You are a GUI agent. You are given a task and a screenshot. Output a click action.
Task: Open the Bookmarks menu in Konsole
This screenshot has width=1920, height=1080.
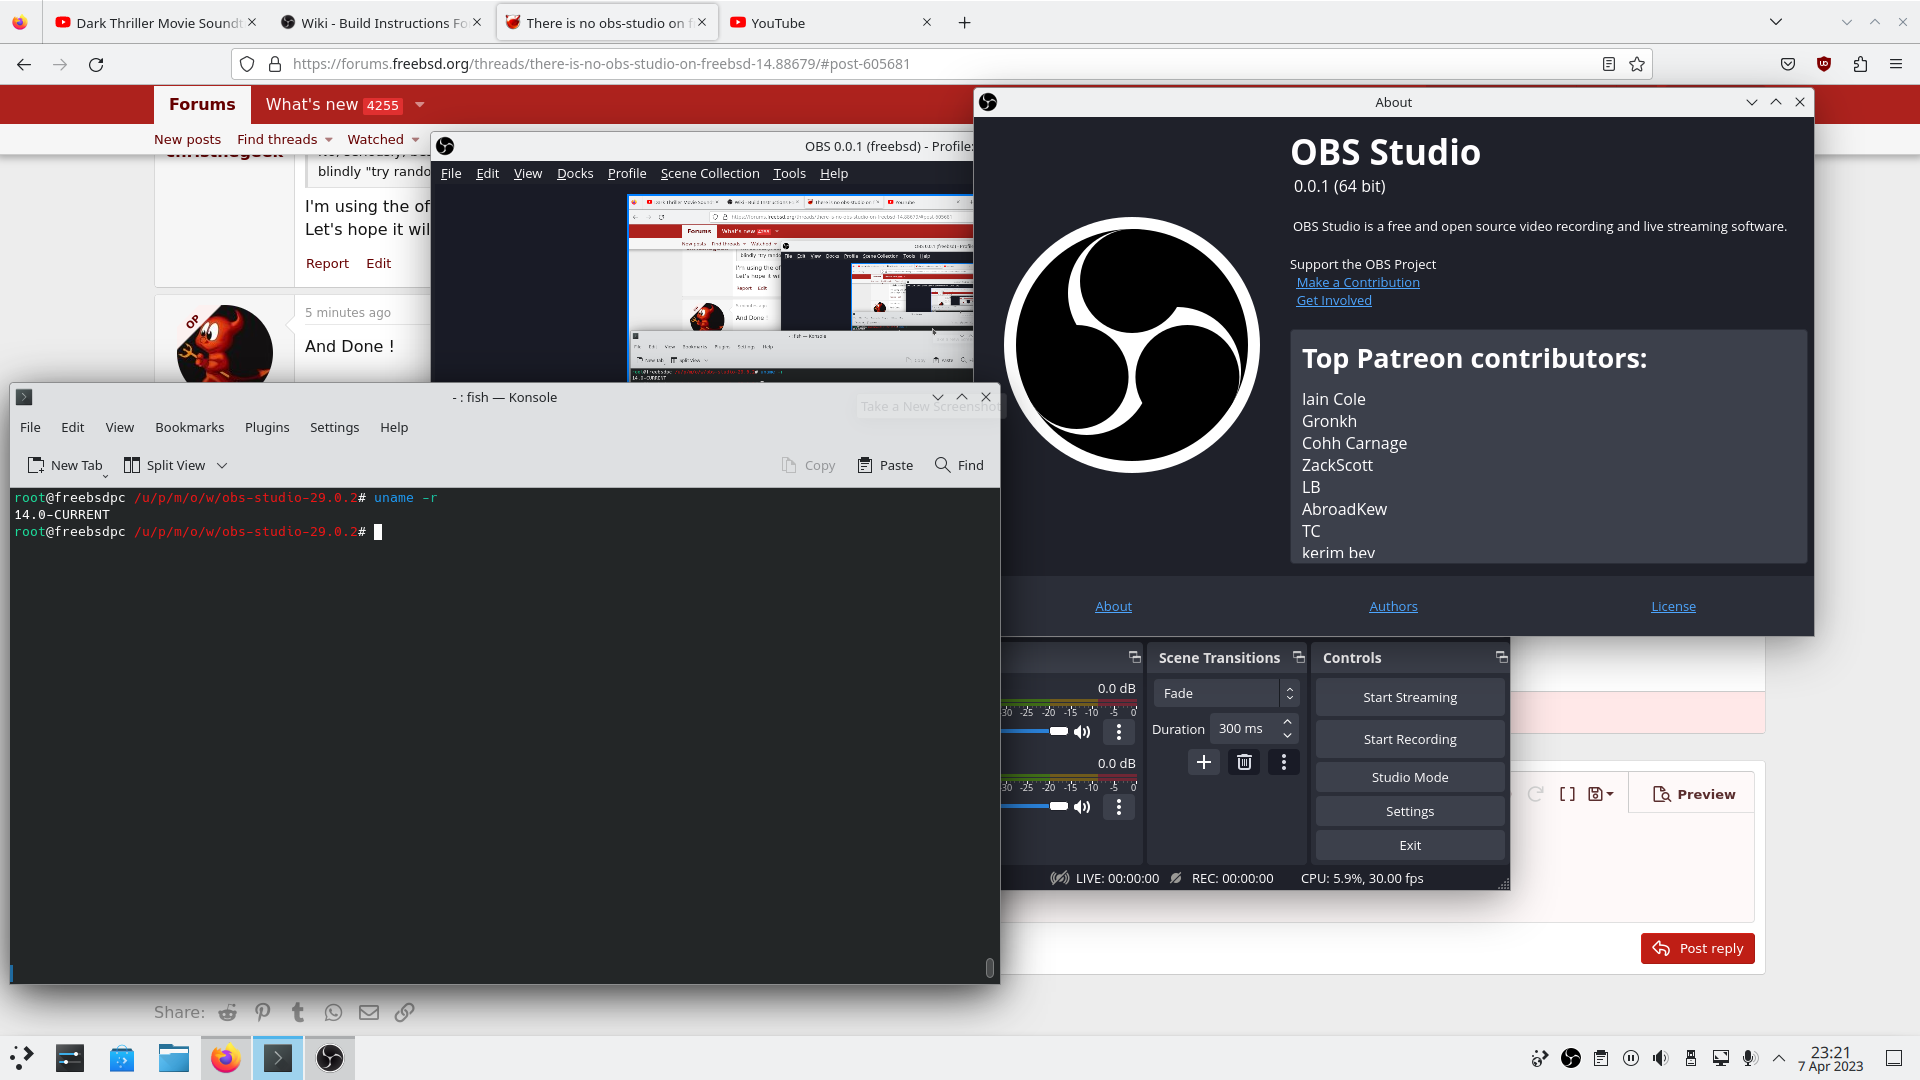coord(189,427)
